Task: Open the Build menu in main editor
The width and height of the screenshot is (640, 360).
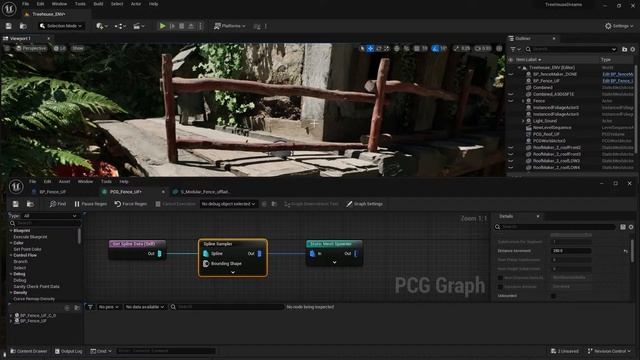Action: pos(98,4)
